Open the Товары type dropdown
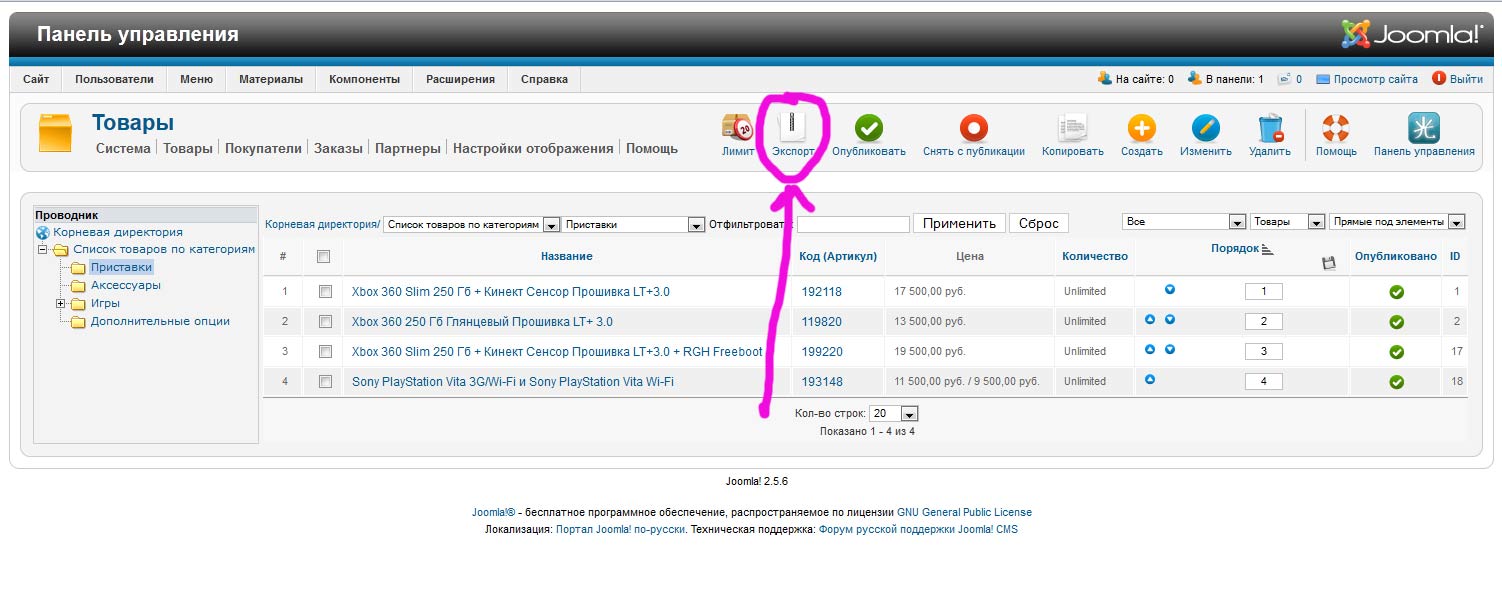 [1288, 222]
